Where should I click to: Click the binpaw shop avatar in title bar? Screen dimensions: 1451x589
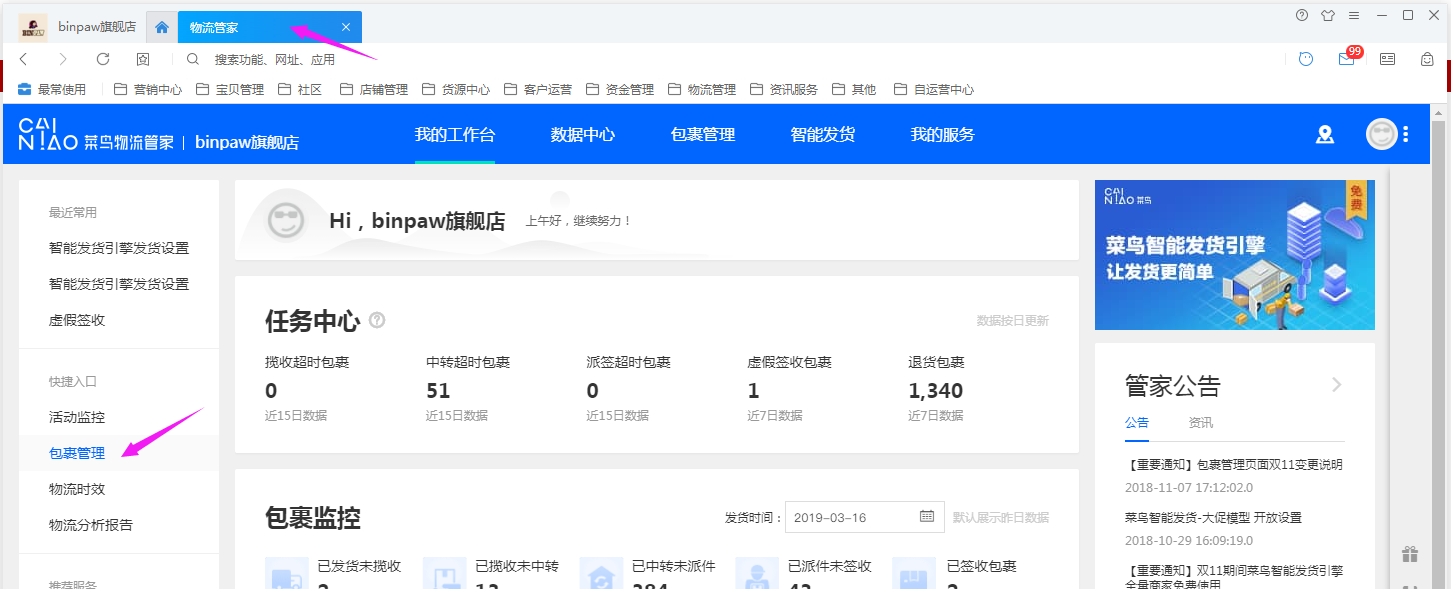[33, 27]
